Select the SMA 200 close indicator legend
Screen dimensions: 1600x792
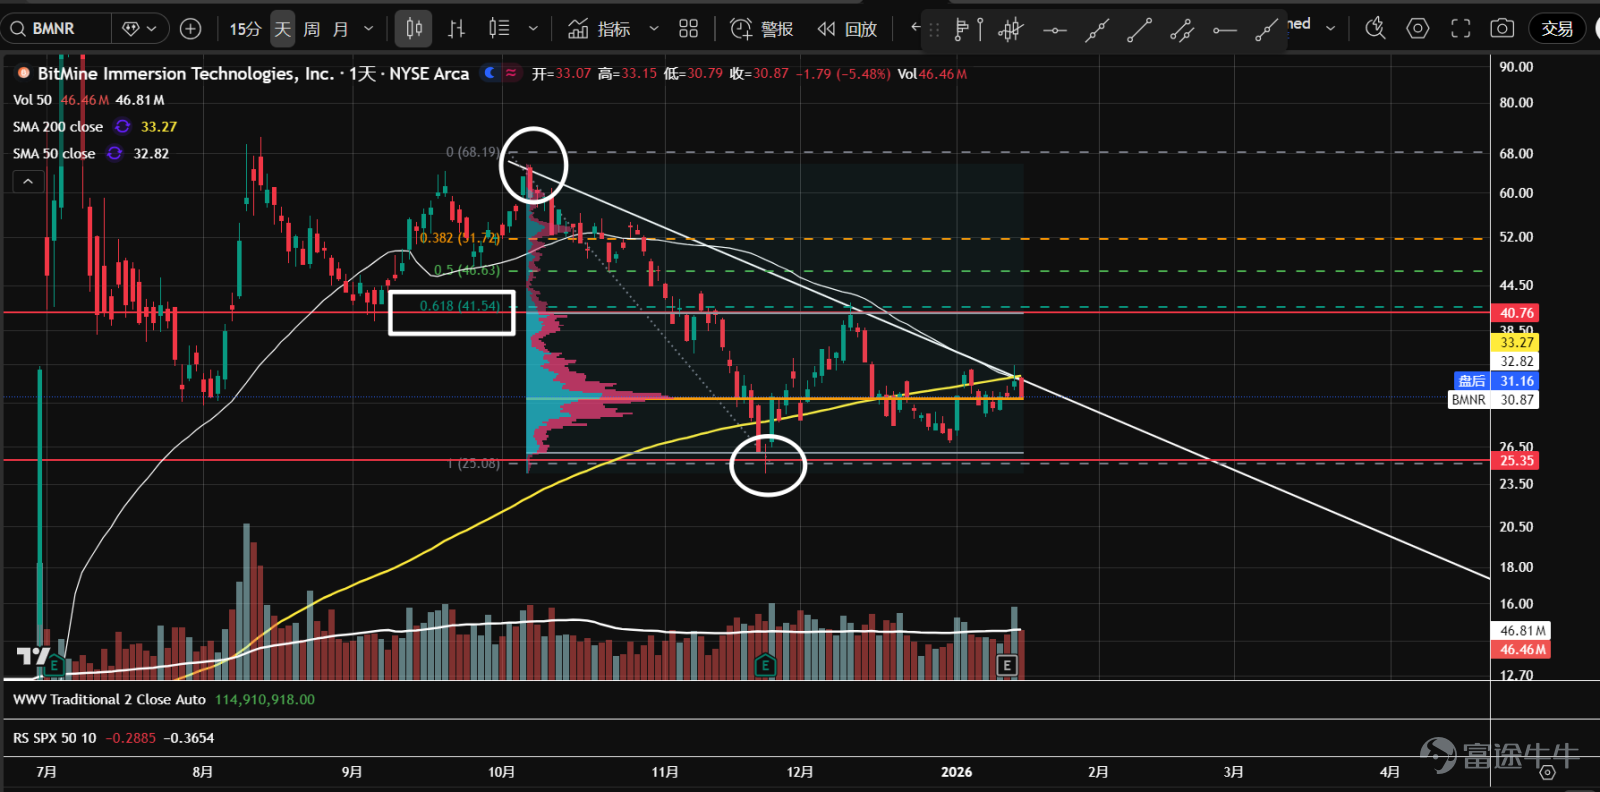[x=58, y=127]
